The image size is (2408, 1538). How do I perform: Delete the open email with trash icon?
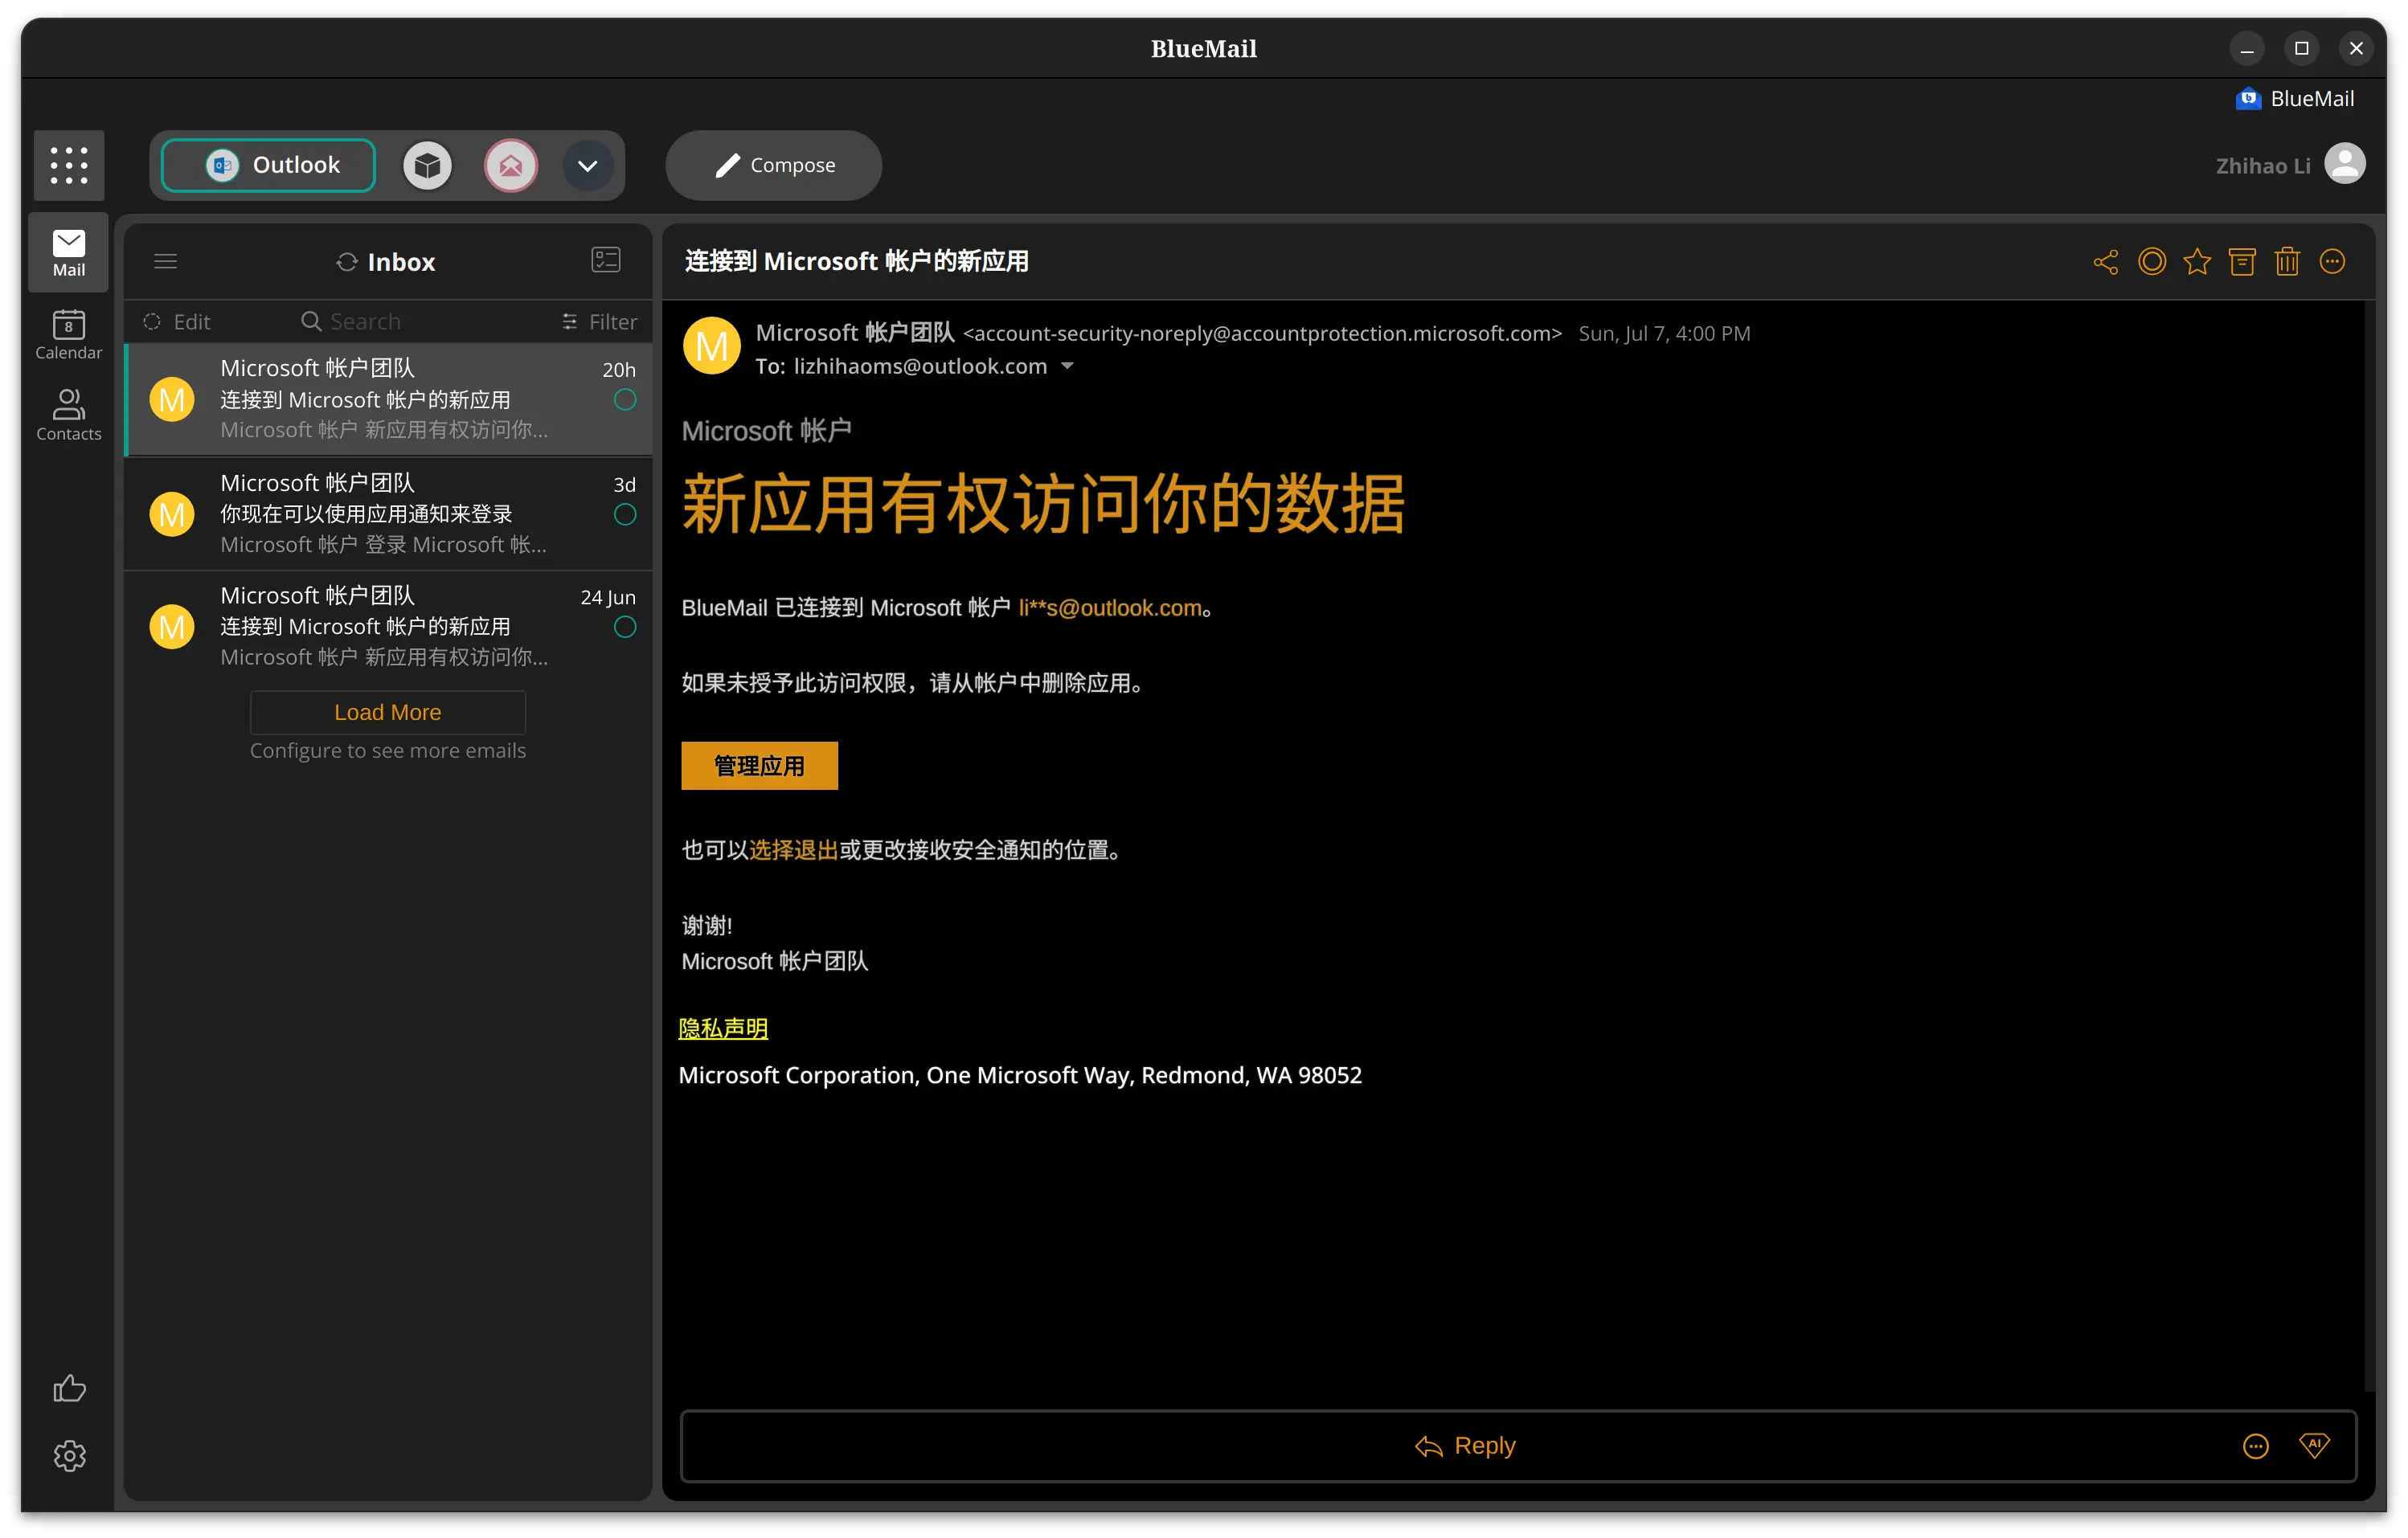click(x=2287, y=262)
